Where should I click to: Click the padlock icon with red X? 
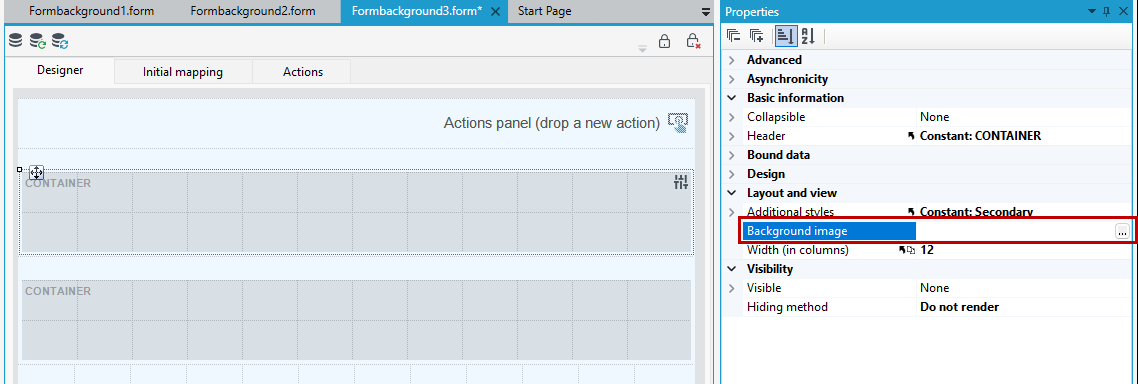693,42
